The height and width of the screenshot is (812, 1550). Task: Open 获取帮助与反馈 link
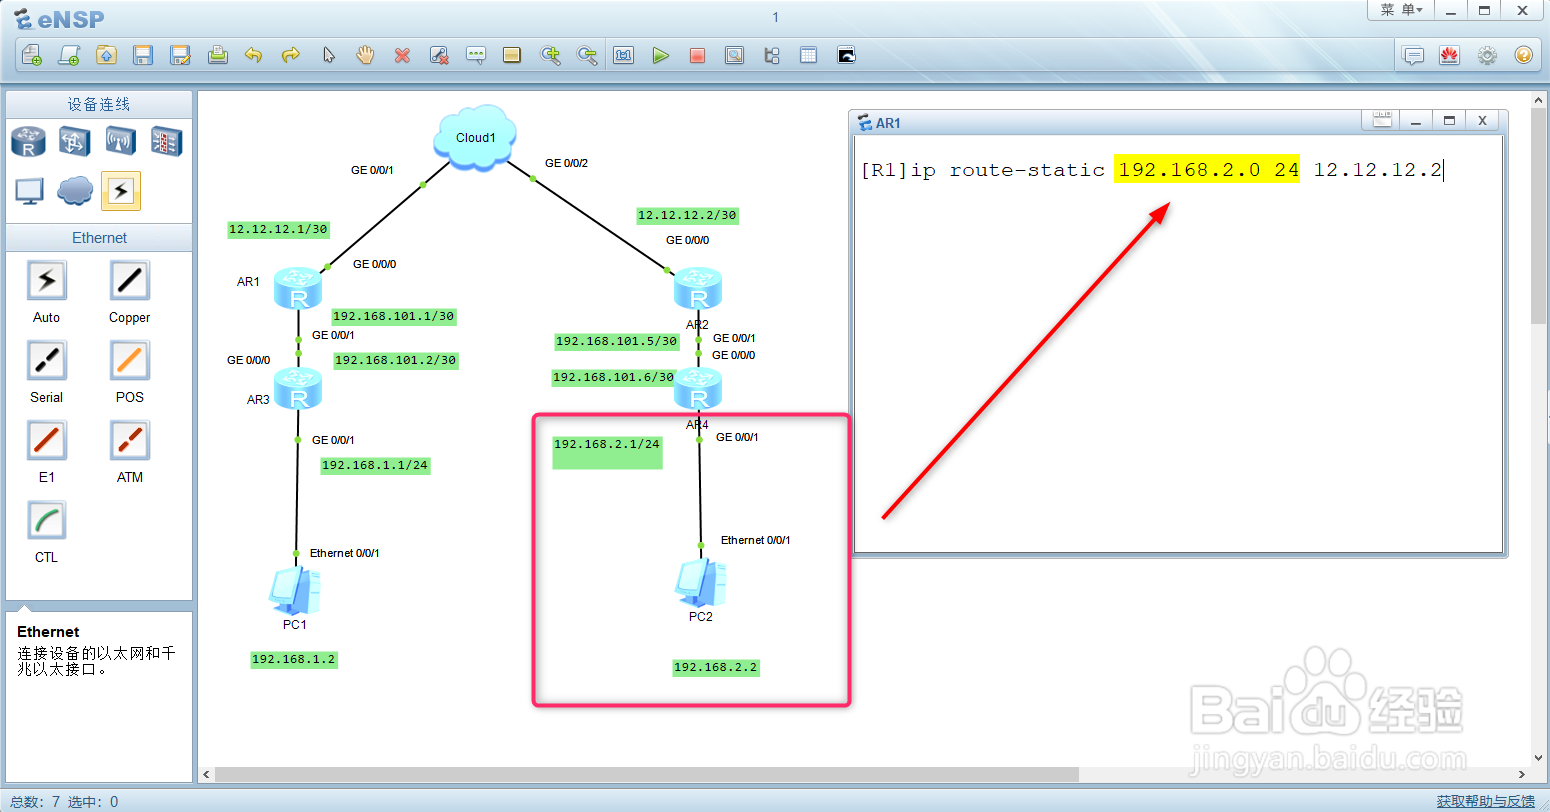click(1485, 801)
